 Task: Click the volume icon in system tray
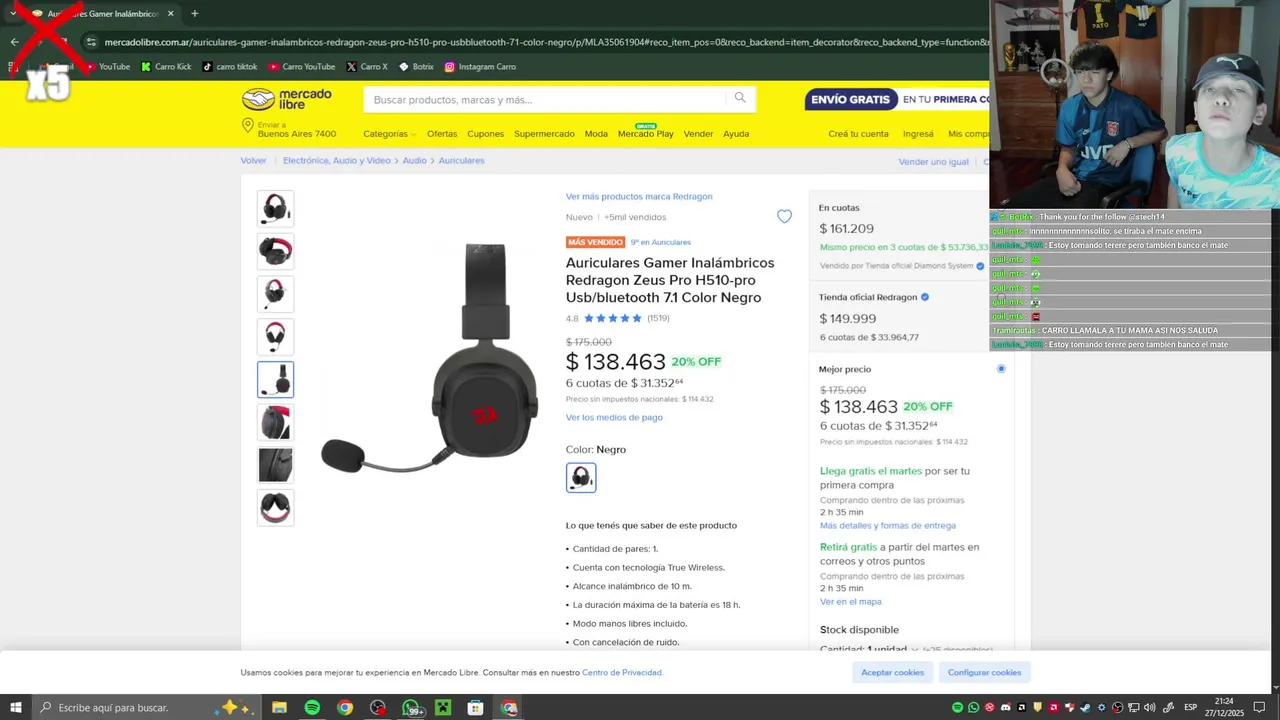tap(1150, 707)
